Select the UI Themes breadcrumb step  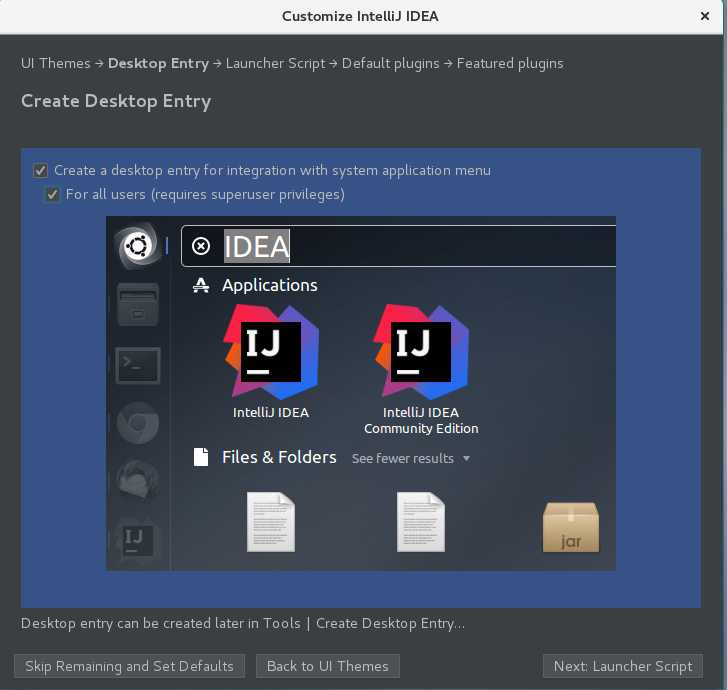[x=56, y=63]
